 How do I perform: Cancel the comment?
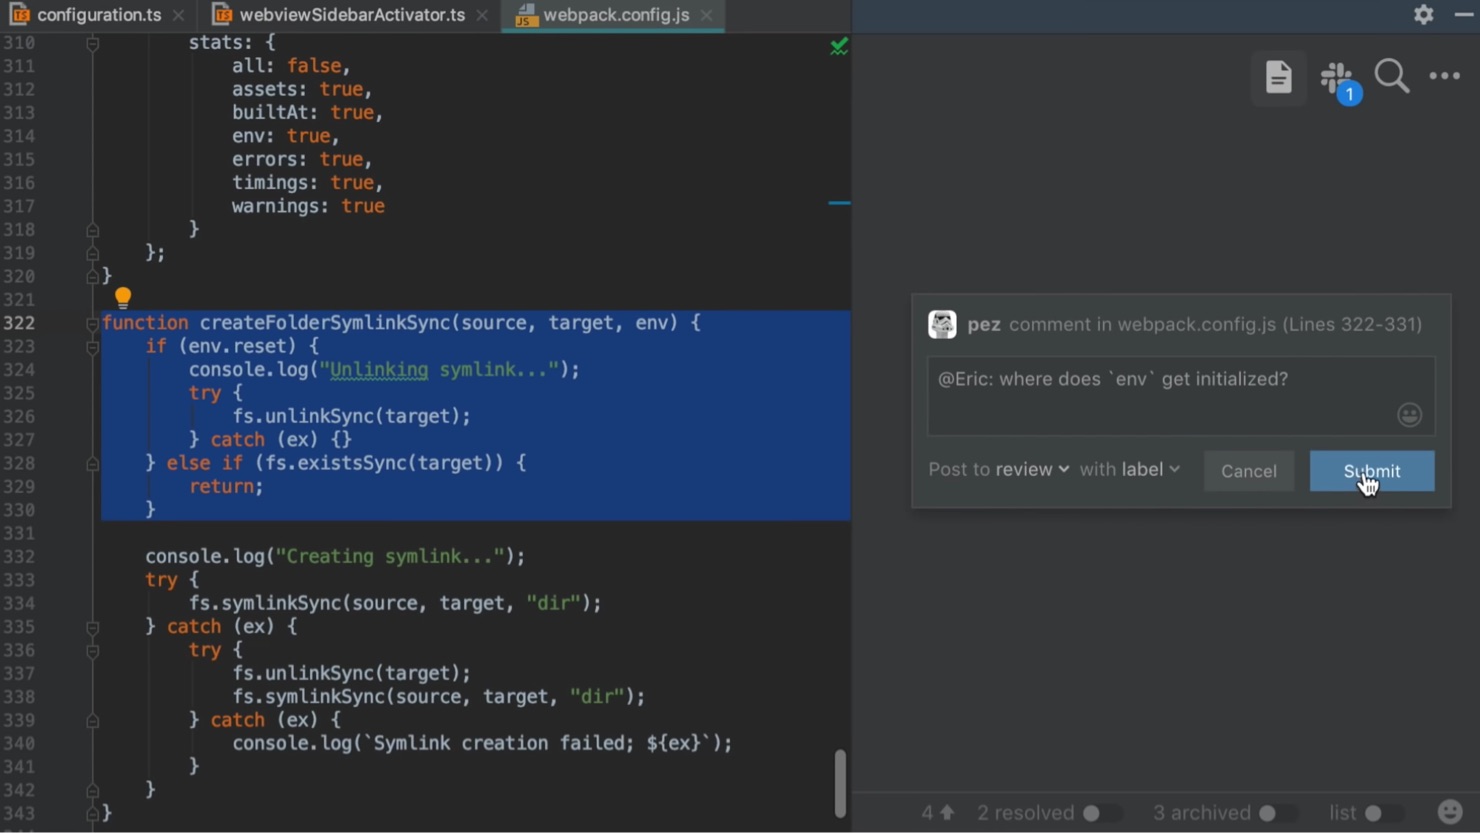tap(1248, 471)
